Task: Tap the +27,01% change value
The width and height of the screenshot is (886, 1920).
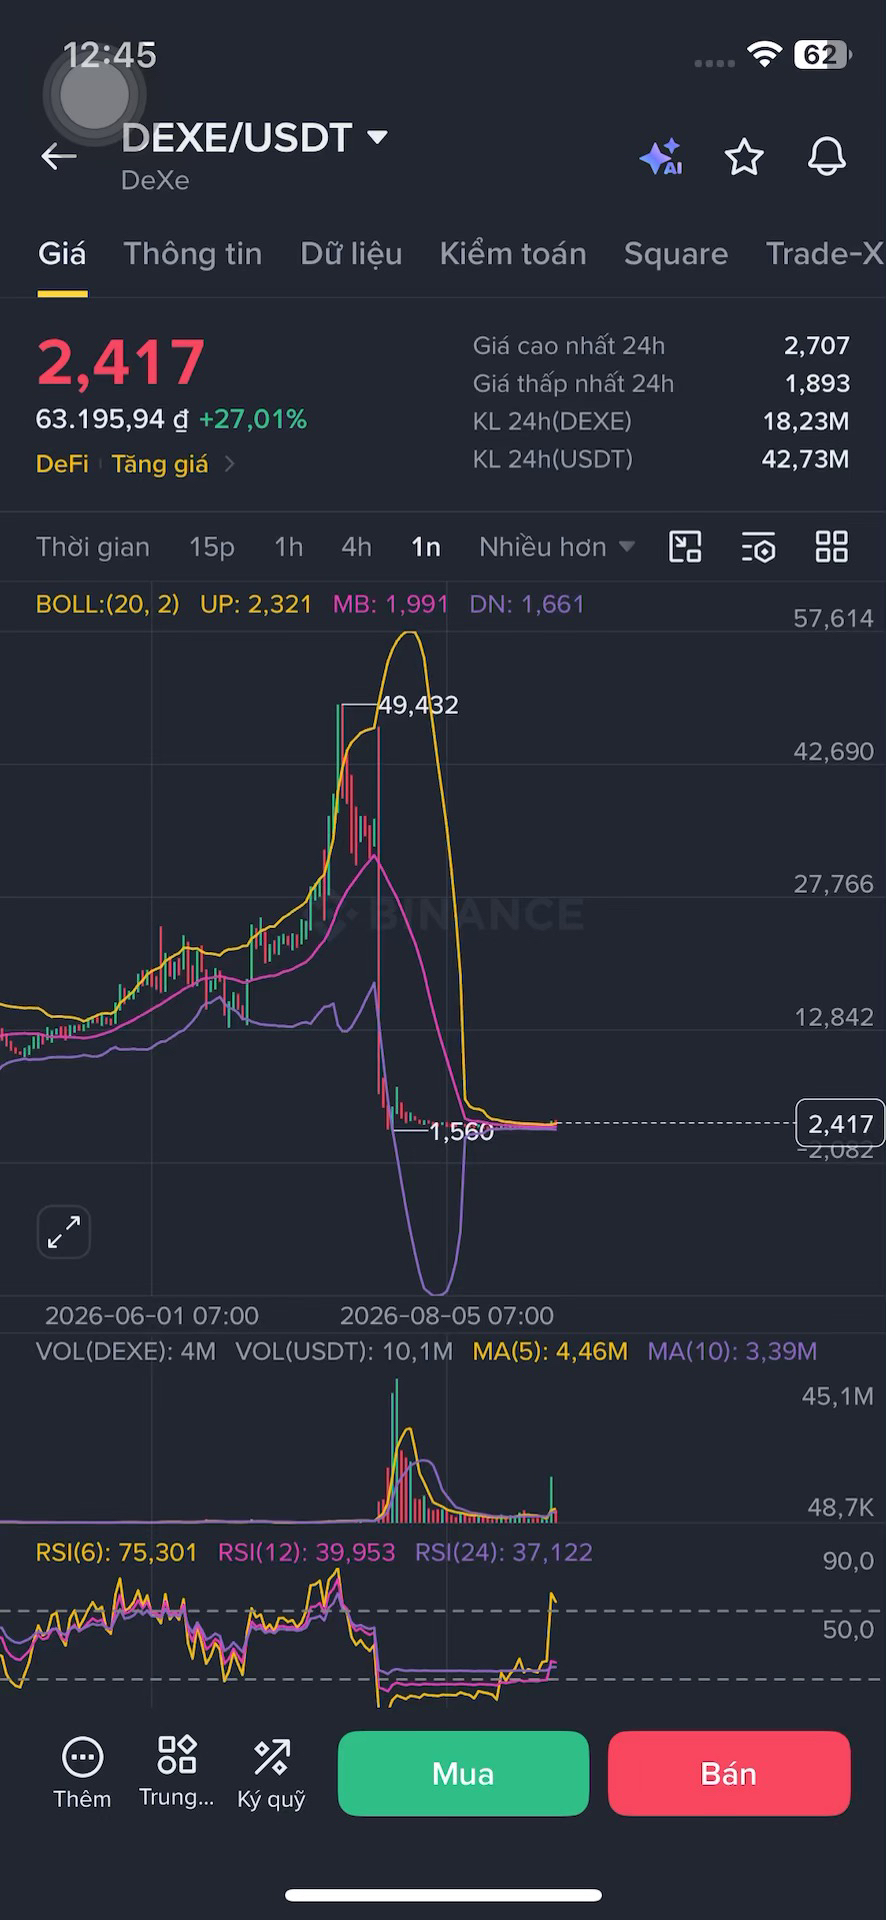Action: tap(253, 419)
